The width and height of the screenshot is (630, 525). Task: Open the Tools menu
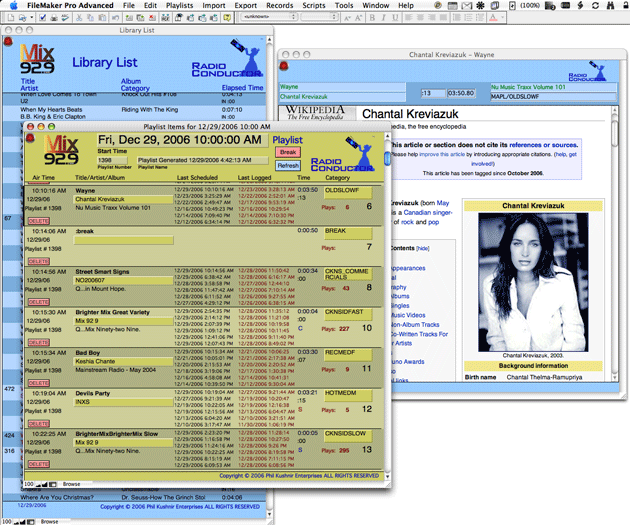click(x=344, y=5)
